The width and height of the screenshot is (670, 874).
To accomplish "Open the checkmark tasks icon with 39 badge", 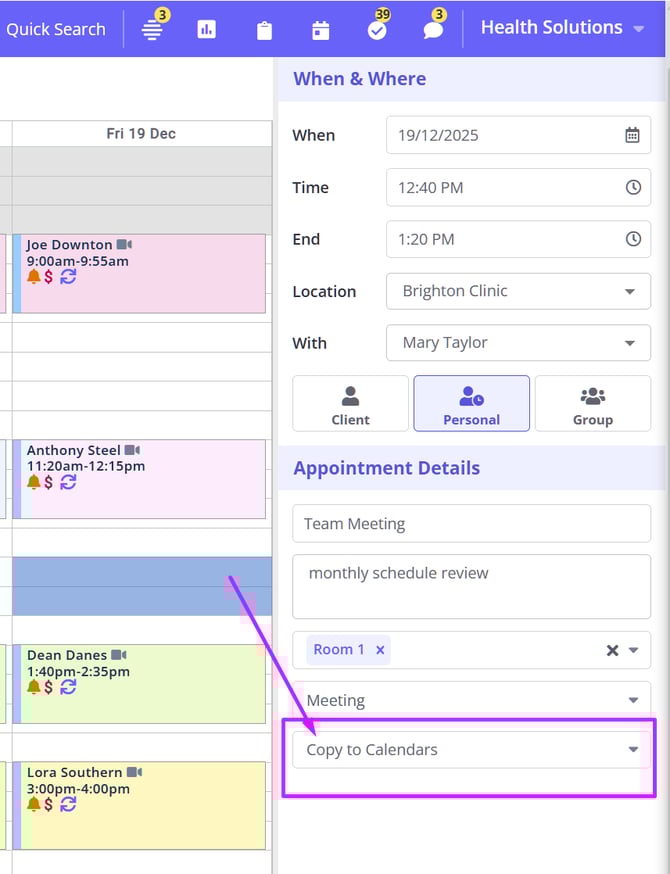I will [377, 30].
